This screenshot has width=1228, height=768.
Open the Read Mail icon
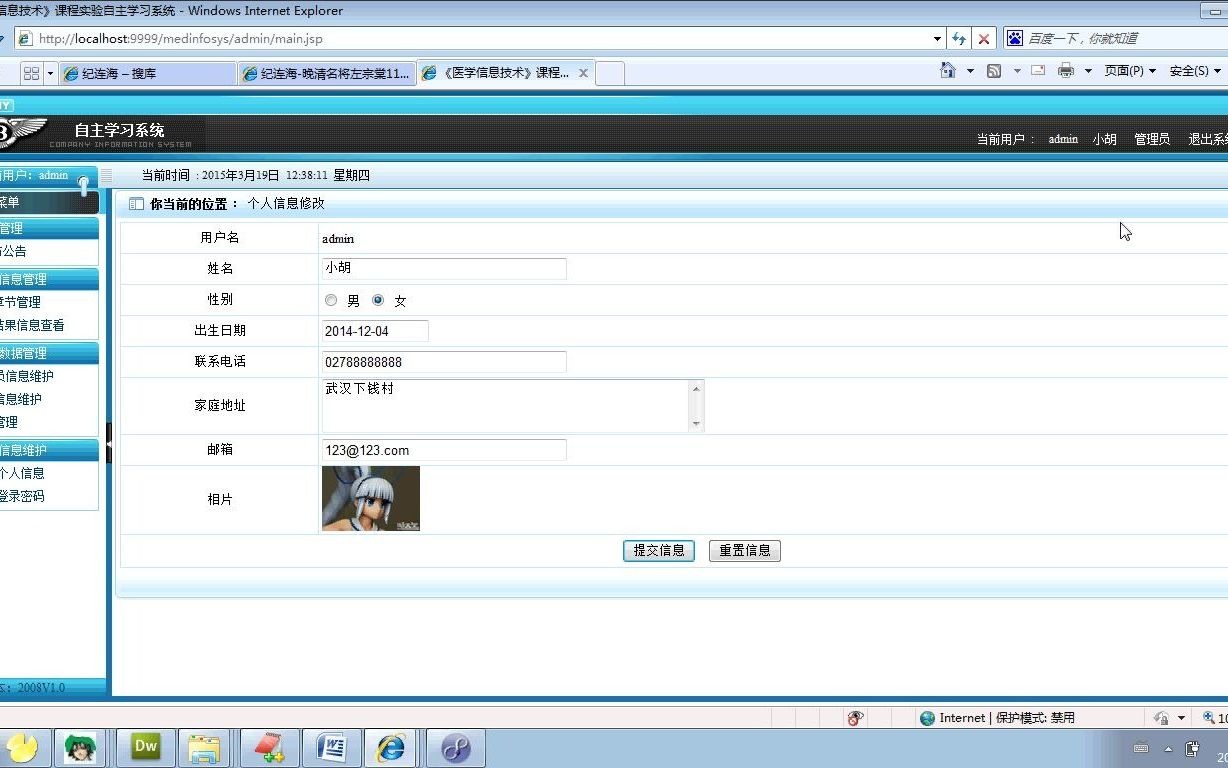pos(1037,70)
